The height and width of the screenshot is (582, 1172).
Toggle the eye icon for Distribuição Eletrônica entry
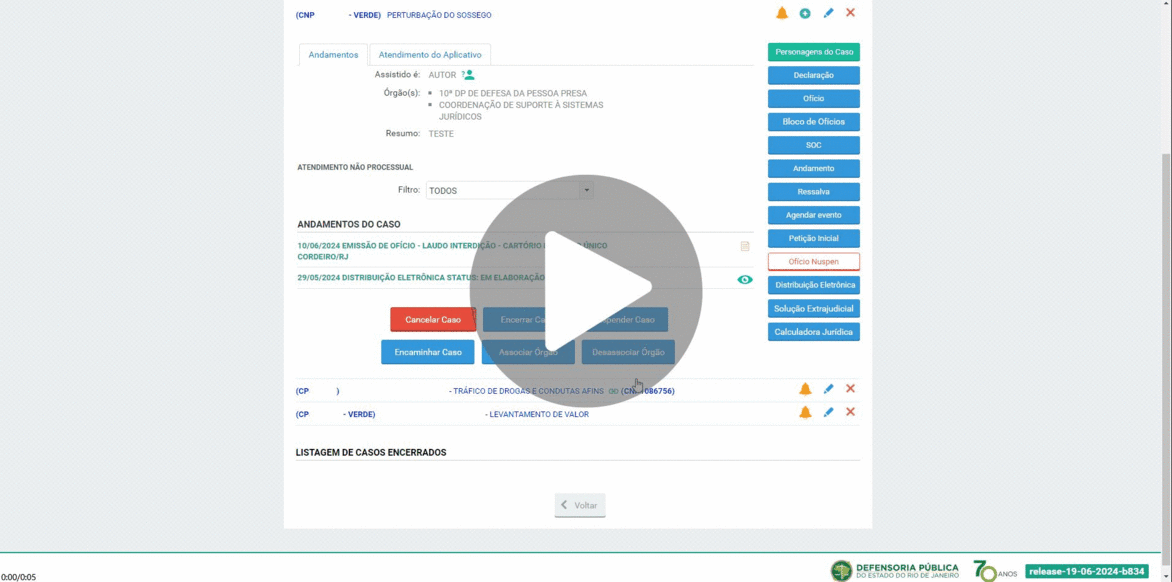pyautogui.click(x=745, y=280)
